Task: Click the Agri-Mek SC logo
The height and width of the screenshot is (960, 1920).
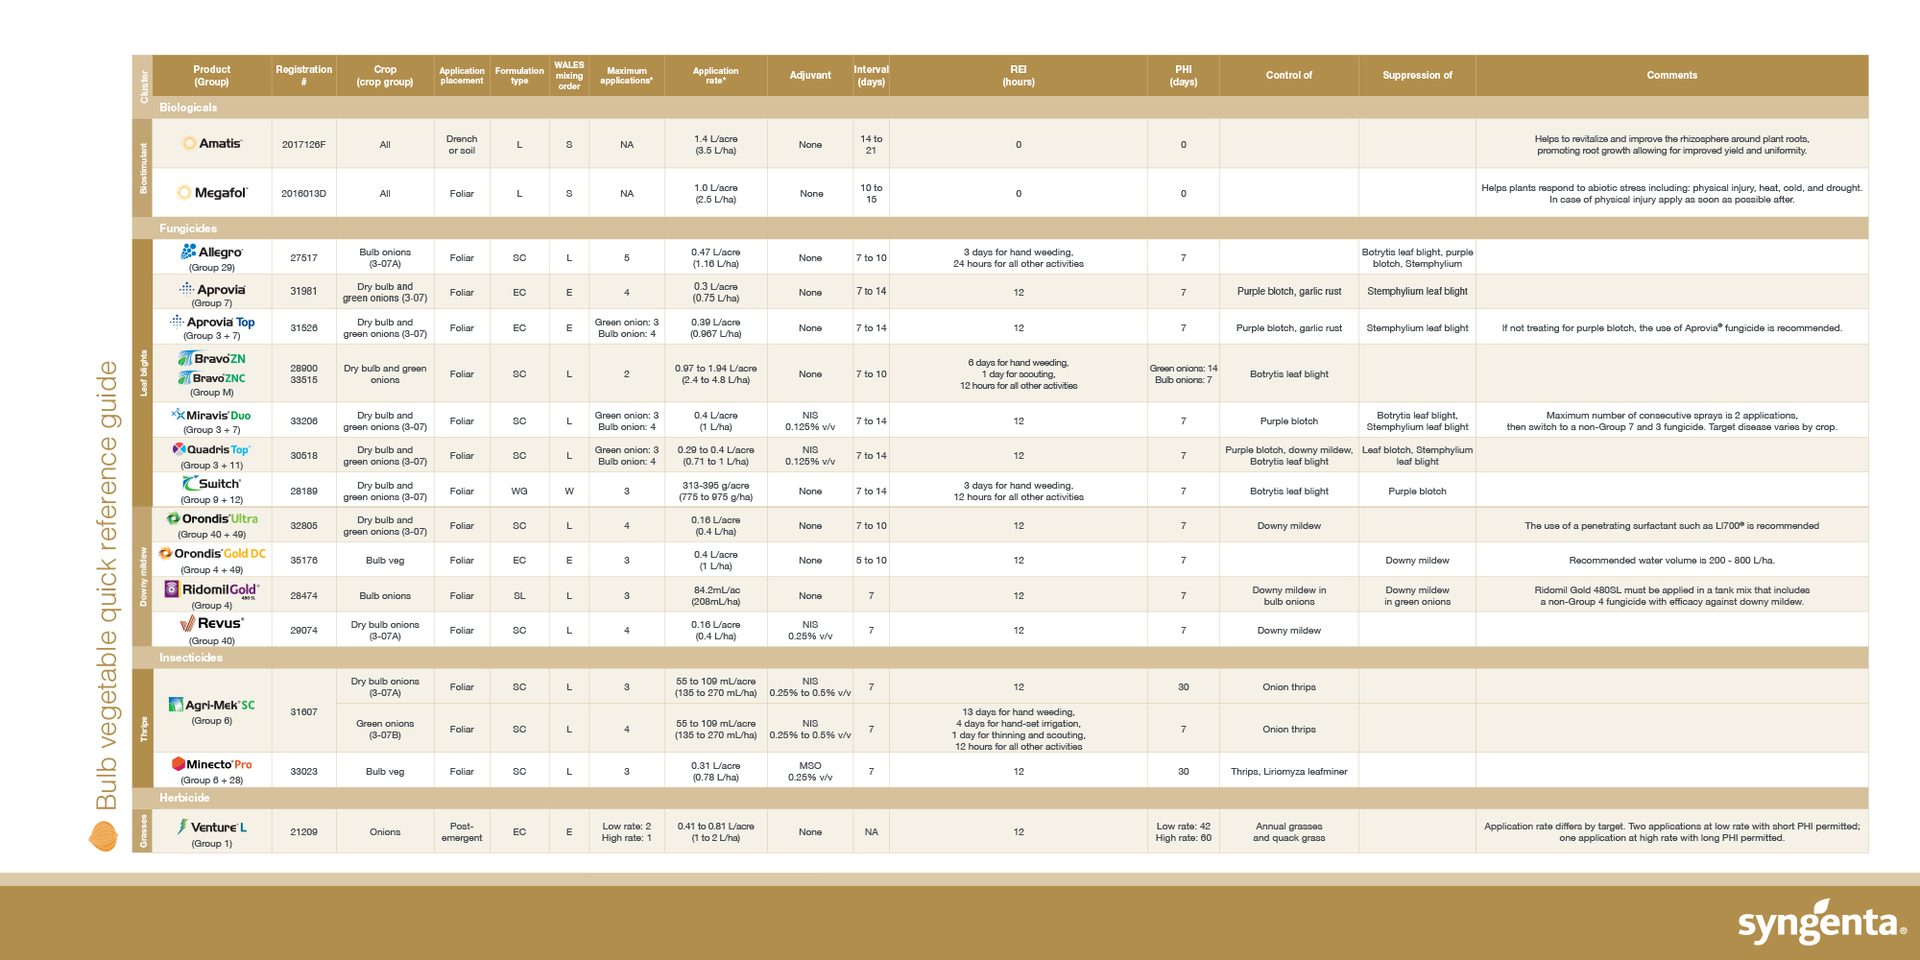Action: 211,705
